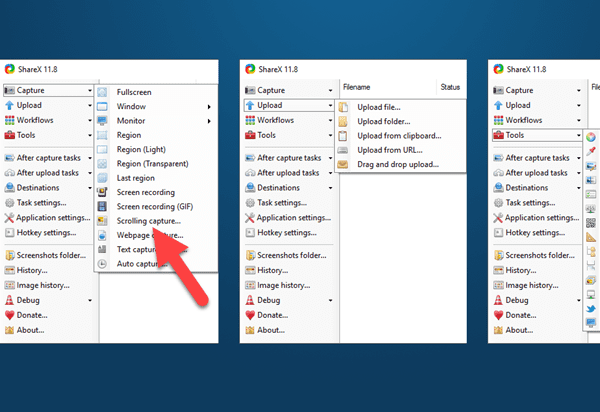Click the QR code icon in Tools menu

pyautogui.click(x=591, y=223)
